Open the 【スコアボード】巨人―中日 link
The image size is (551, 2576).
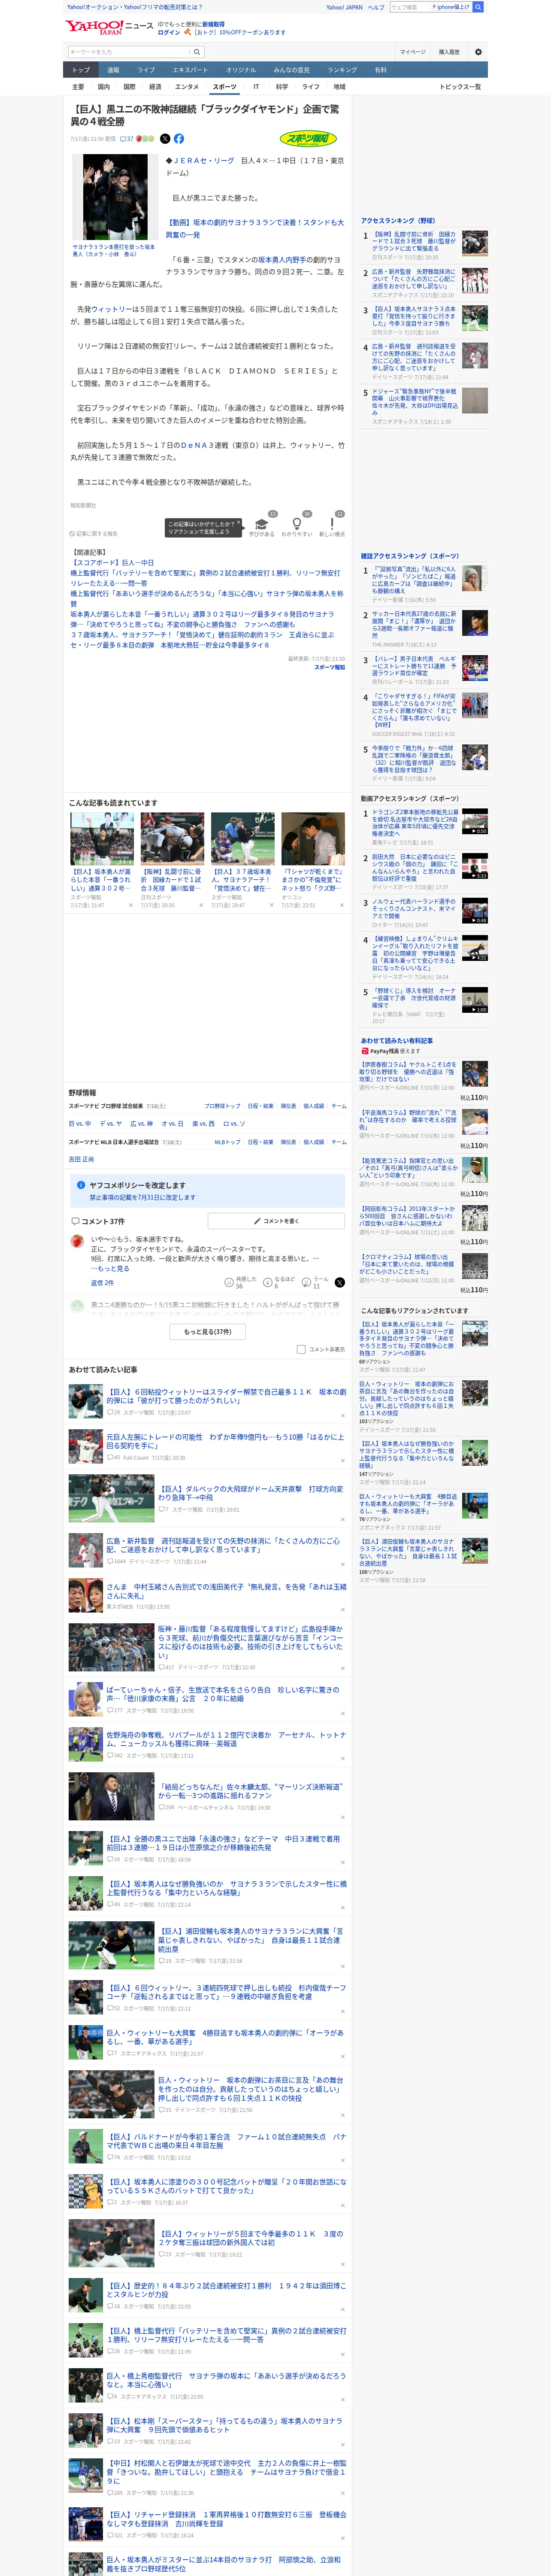[x=112, y=563]
